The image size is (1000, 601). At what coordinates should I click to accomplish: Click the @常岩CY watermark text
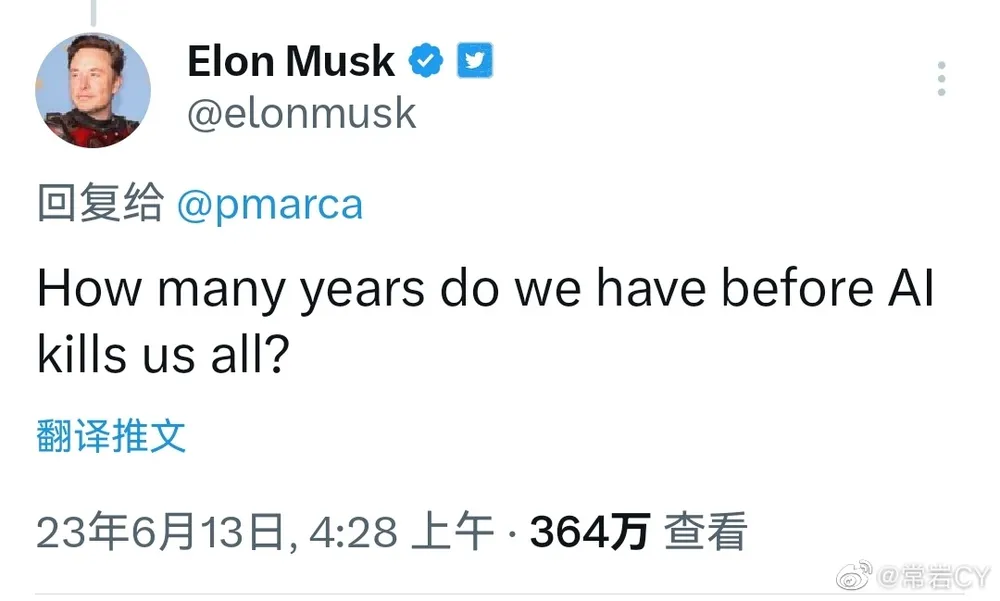point(933,577)
